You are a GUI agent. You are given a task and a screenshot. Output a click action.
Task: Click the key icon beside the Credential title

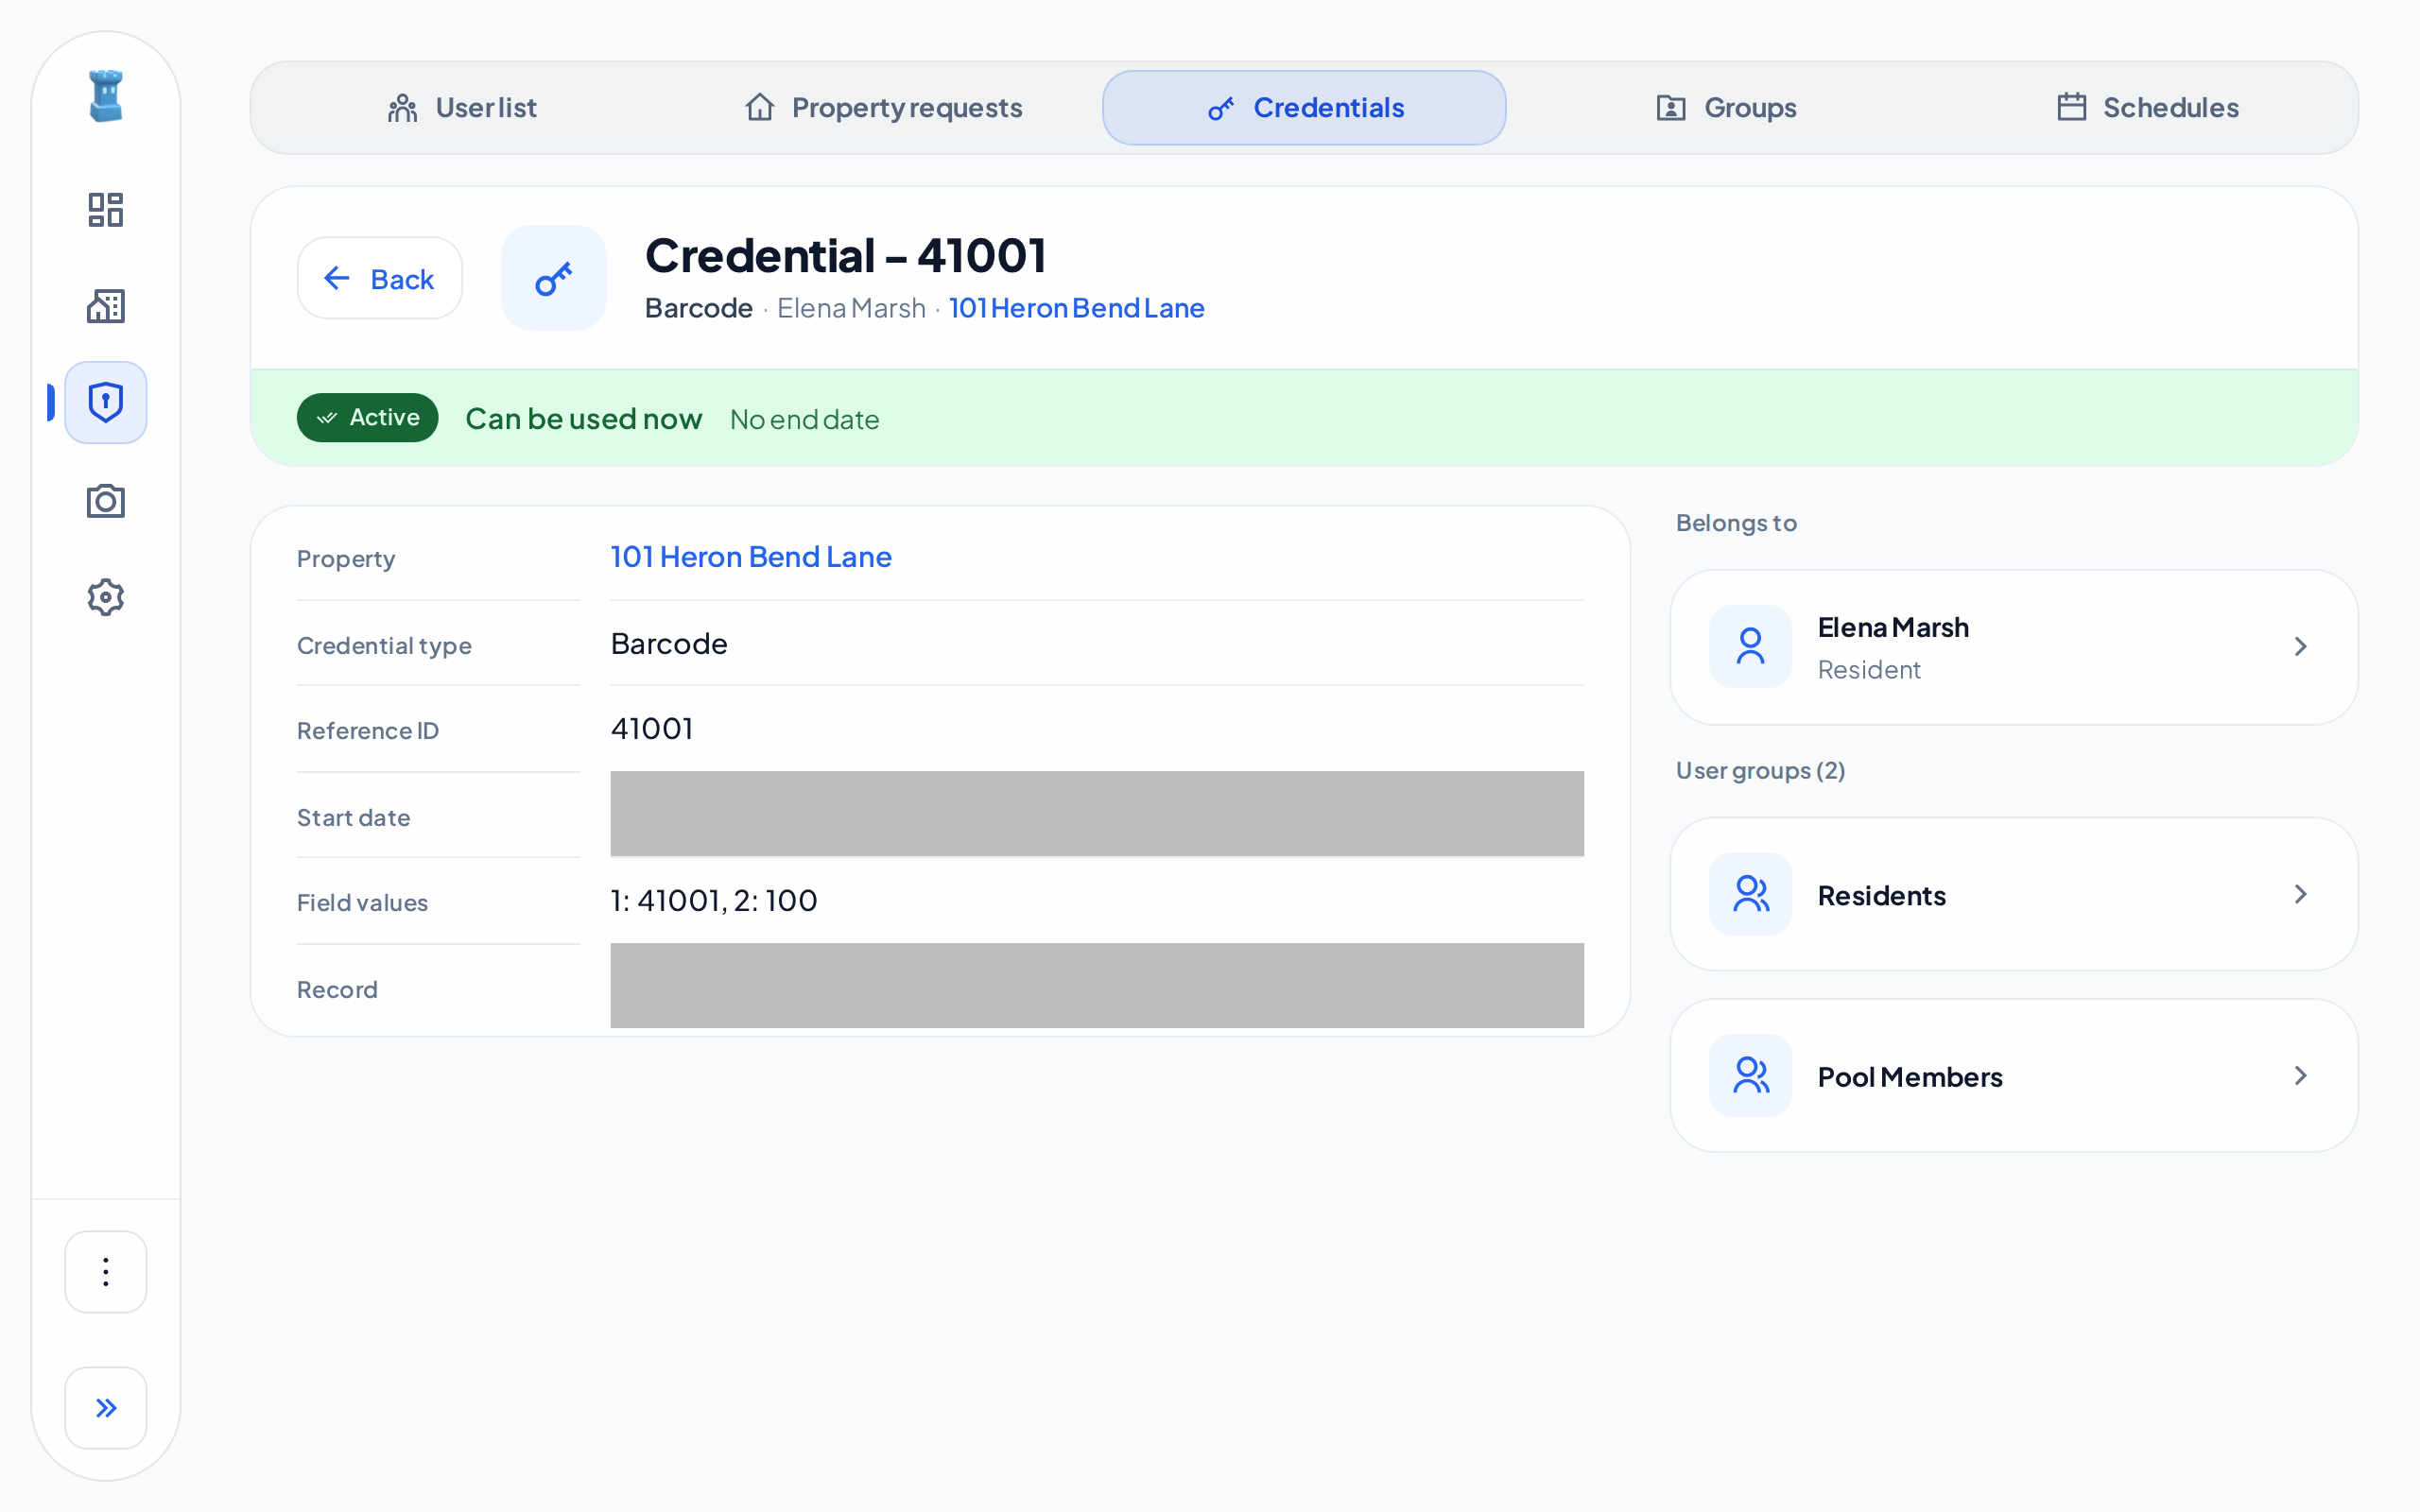click(554, 278)
